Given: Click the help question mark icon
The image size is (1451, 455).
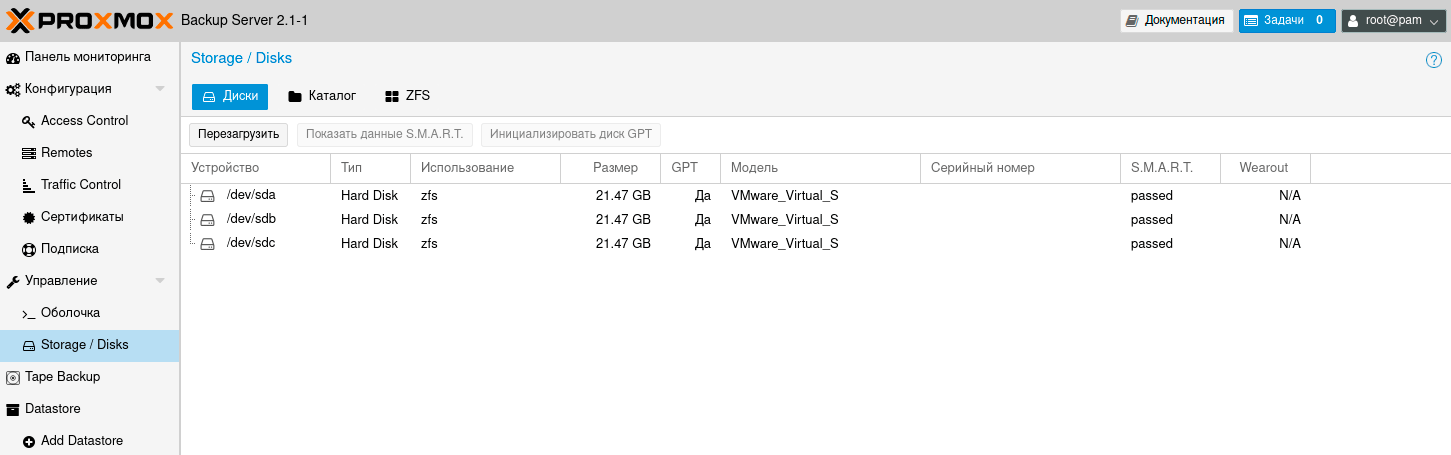Looking at the screenshot, I should (1433, 60).
